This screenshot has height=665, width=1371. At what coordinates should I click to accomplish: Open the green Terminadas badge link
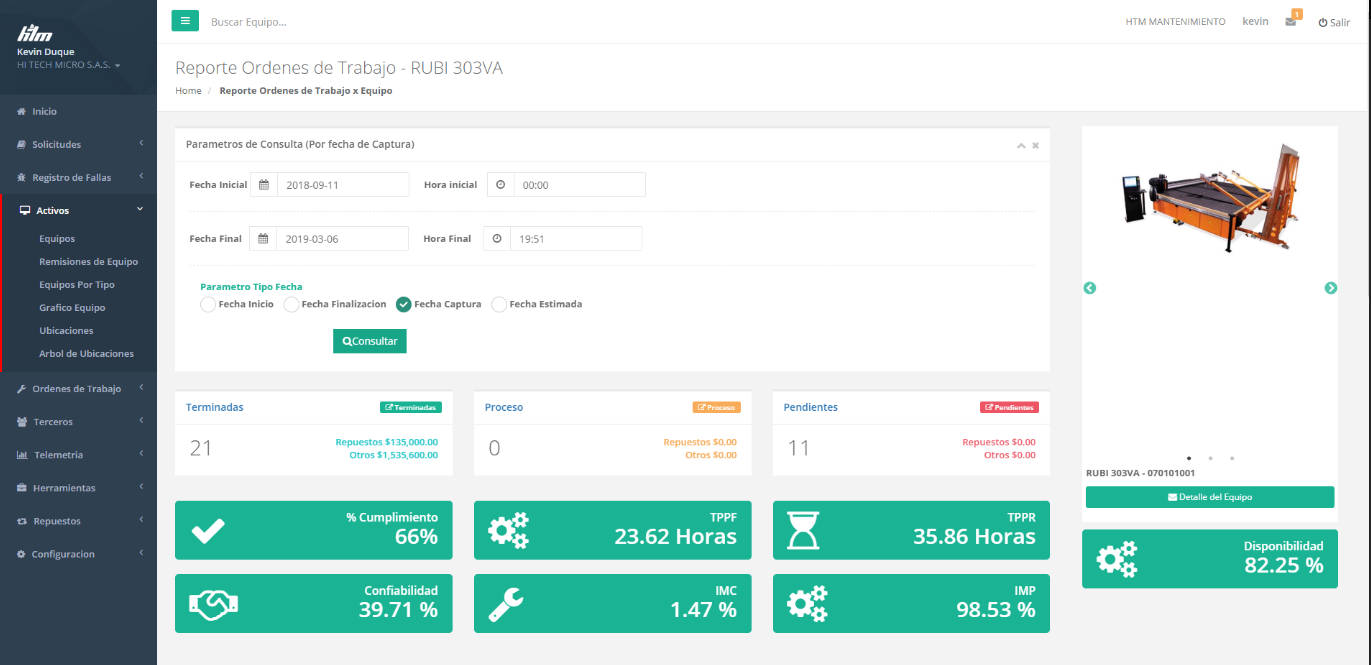[411, 408]
